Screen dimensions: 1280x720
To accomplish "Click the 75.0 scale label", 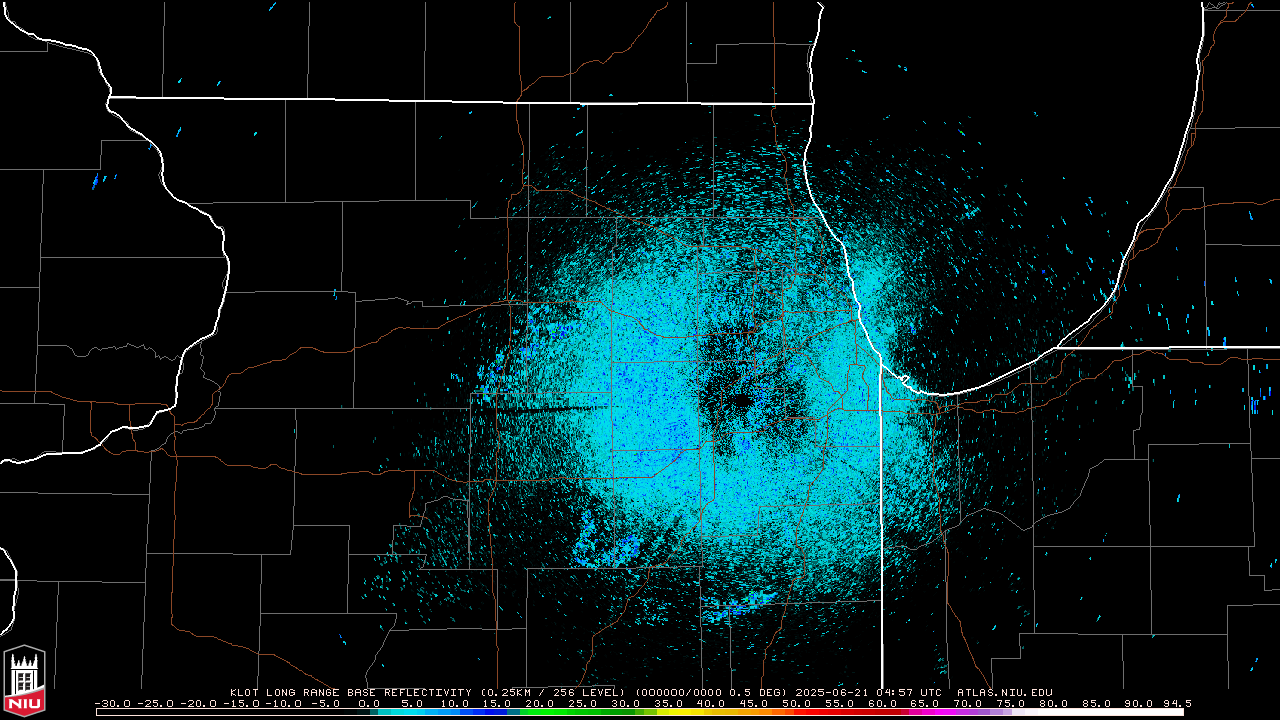I will [1010, 703].
